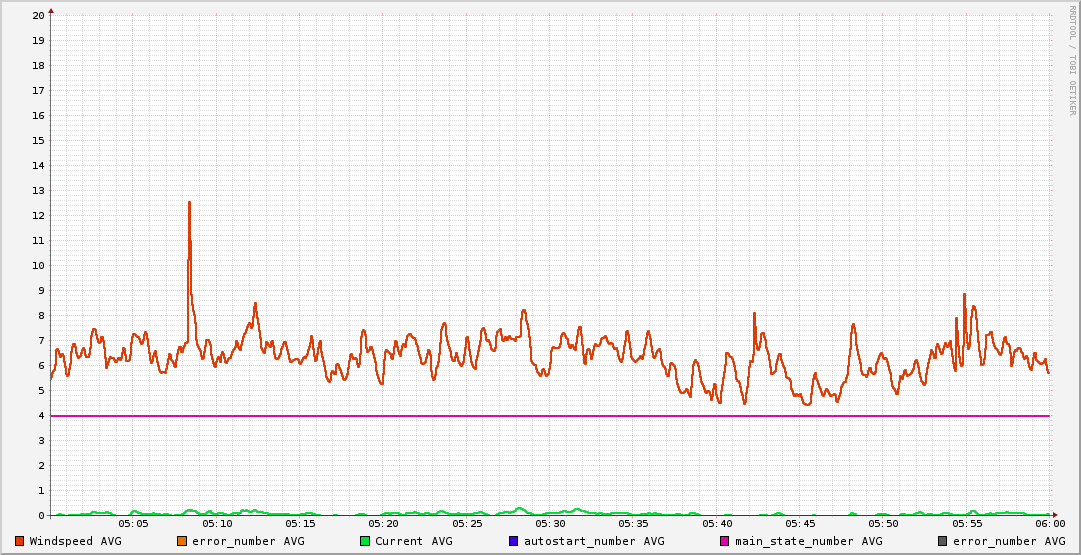
Task: Click the arrow at right end of X axis
Action: [x=1054, y=515]
